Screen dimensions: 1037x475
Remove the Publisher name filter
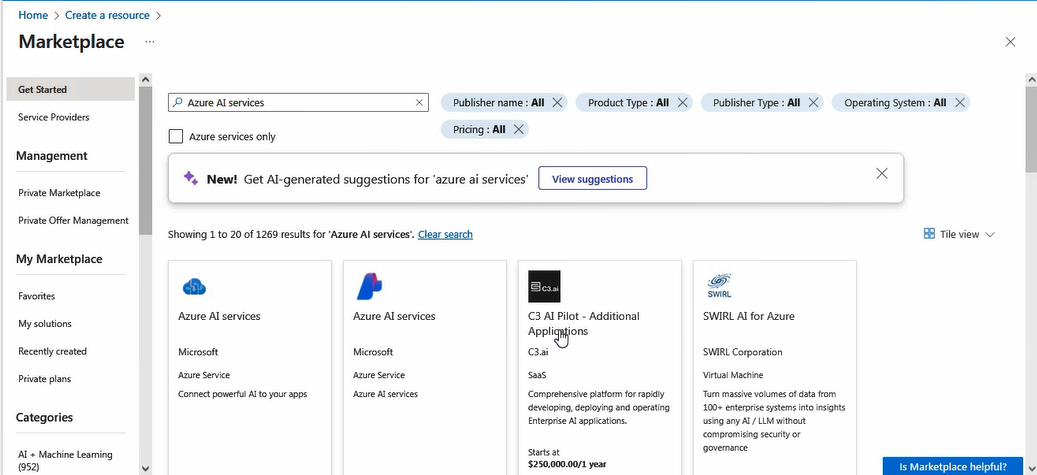pos(557,103)
